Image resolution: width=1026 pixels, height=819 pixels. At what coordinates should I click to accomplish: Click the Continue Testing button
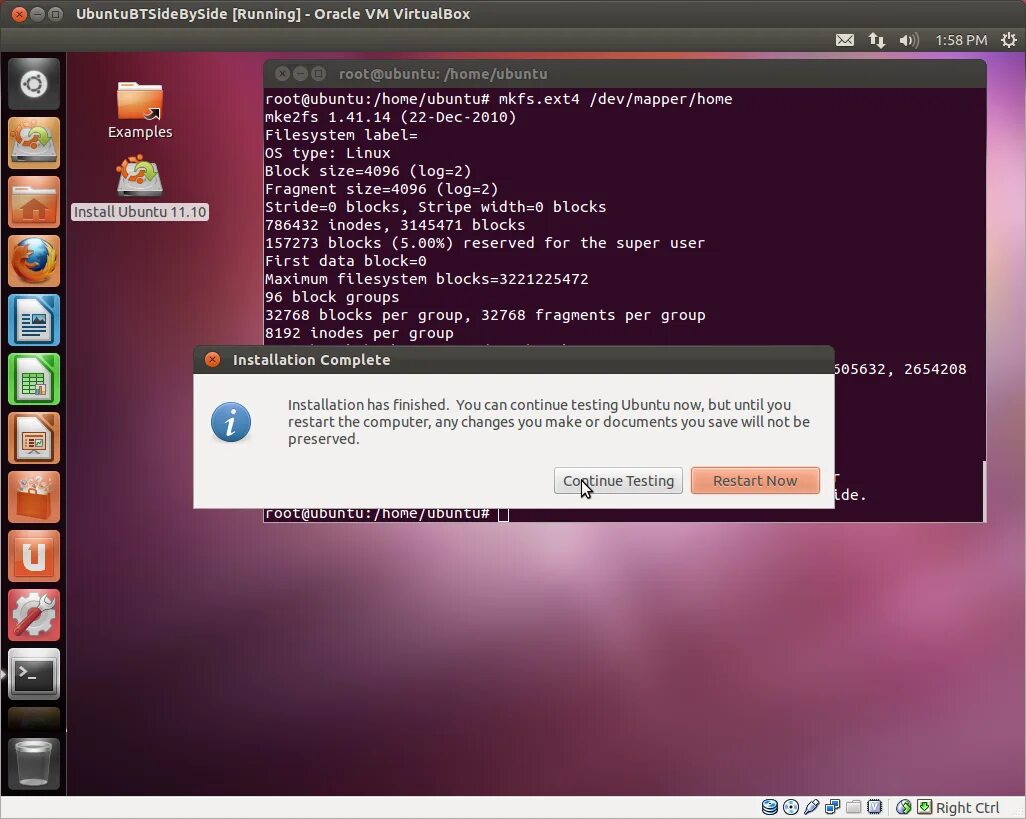point(618,481)
